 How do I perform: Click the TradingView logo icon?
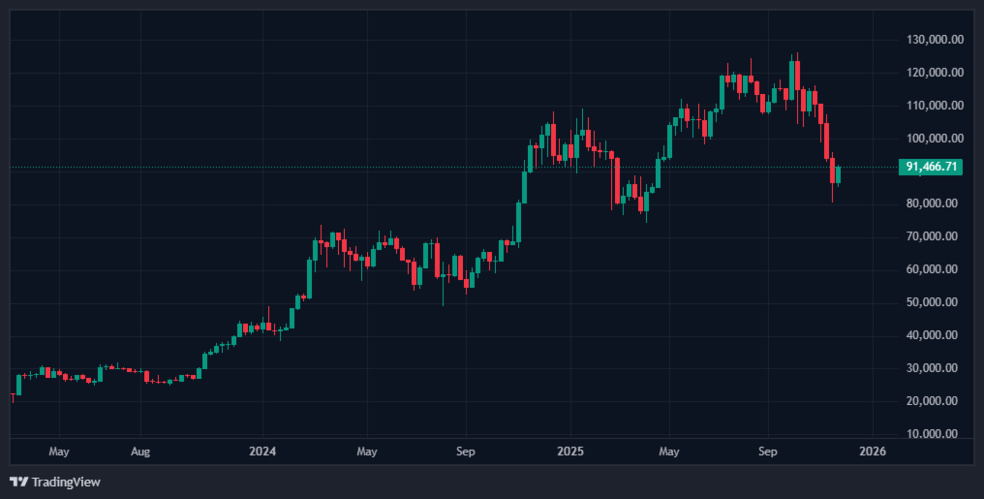pyautogui.click(x=19, y=482)
